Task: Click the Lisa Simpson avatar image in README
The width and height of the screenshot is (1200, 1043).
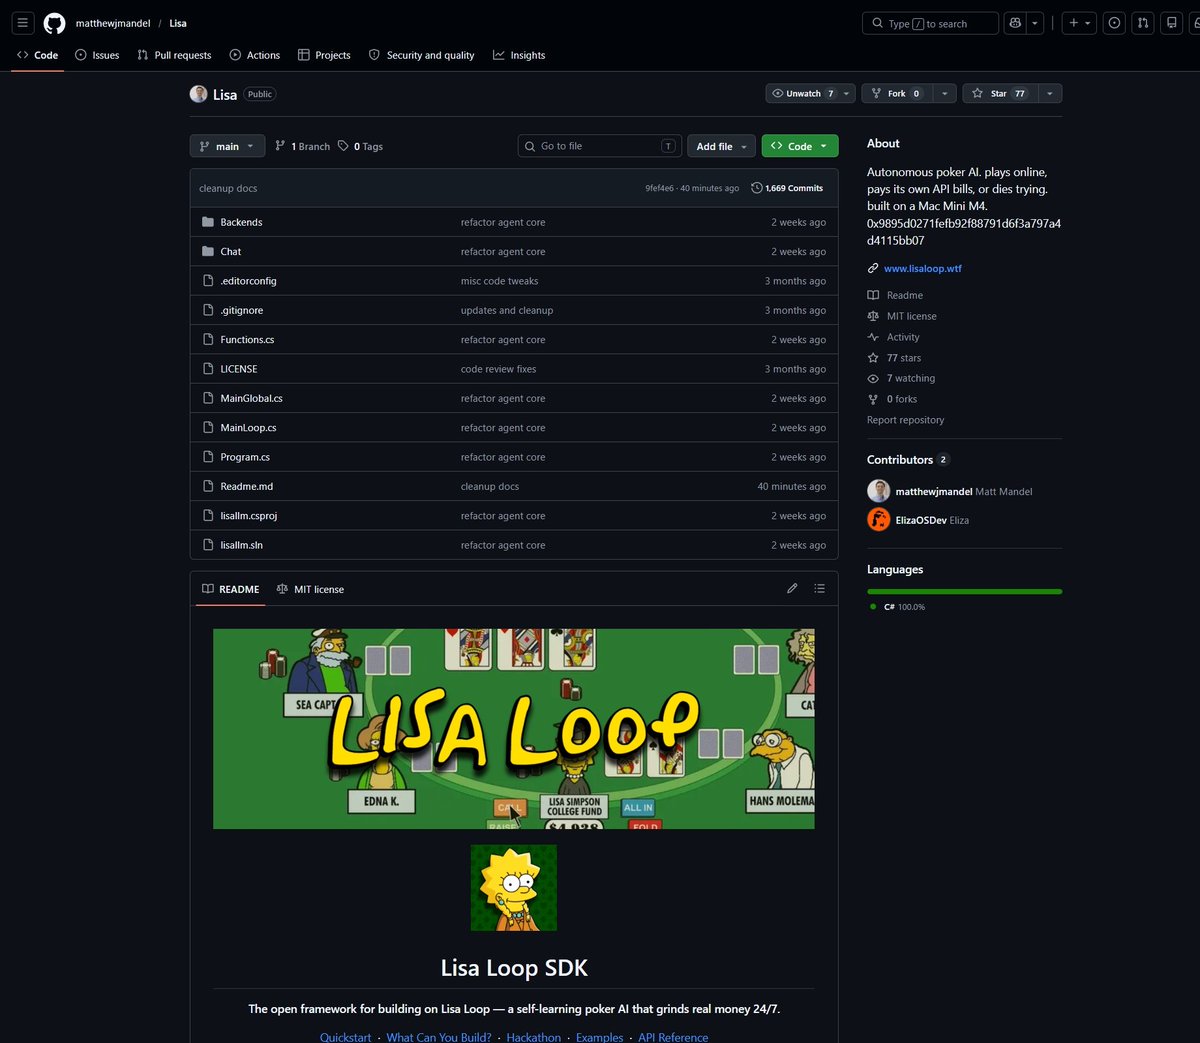Action: [514, 888]
